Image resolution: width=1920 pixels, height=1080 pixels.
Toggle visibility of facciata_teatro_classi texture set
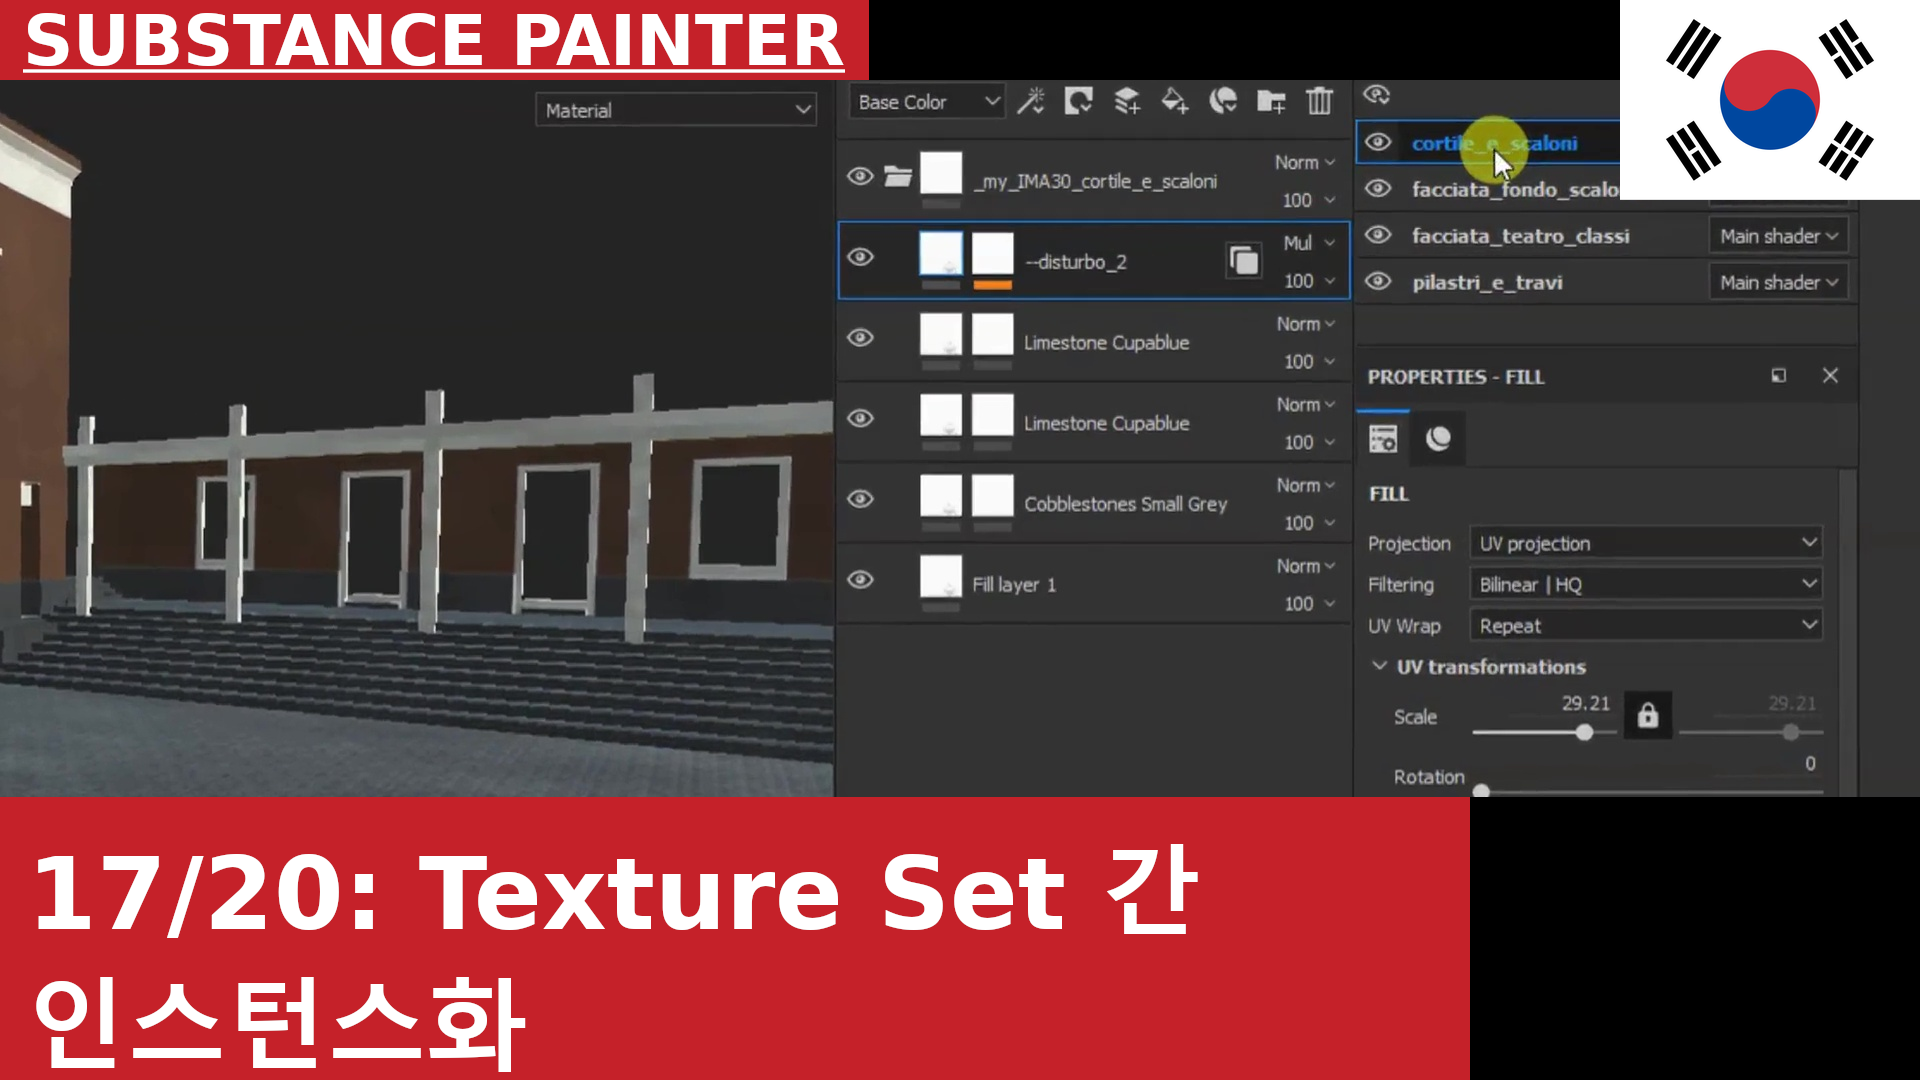pyautogui.click(x=1378, y=235)
